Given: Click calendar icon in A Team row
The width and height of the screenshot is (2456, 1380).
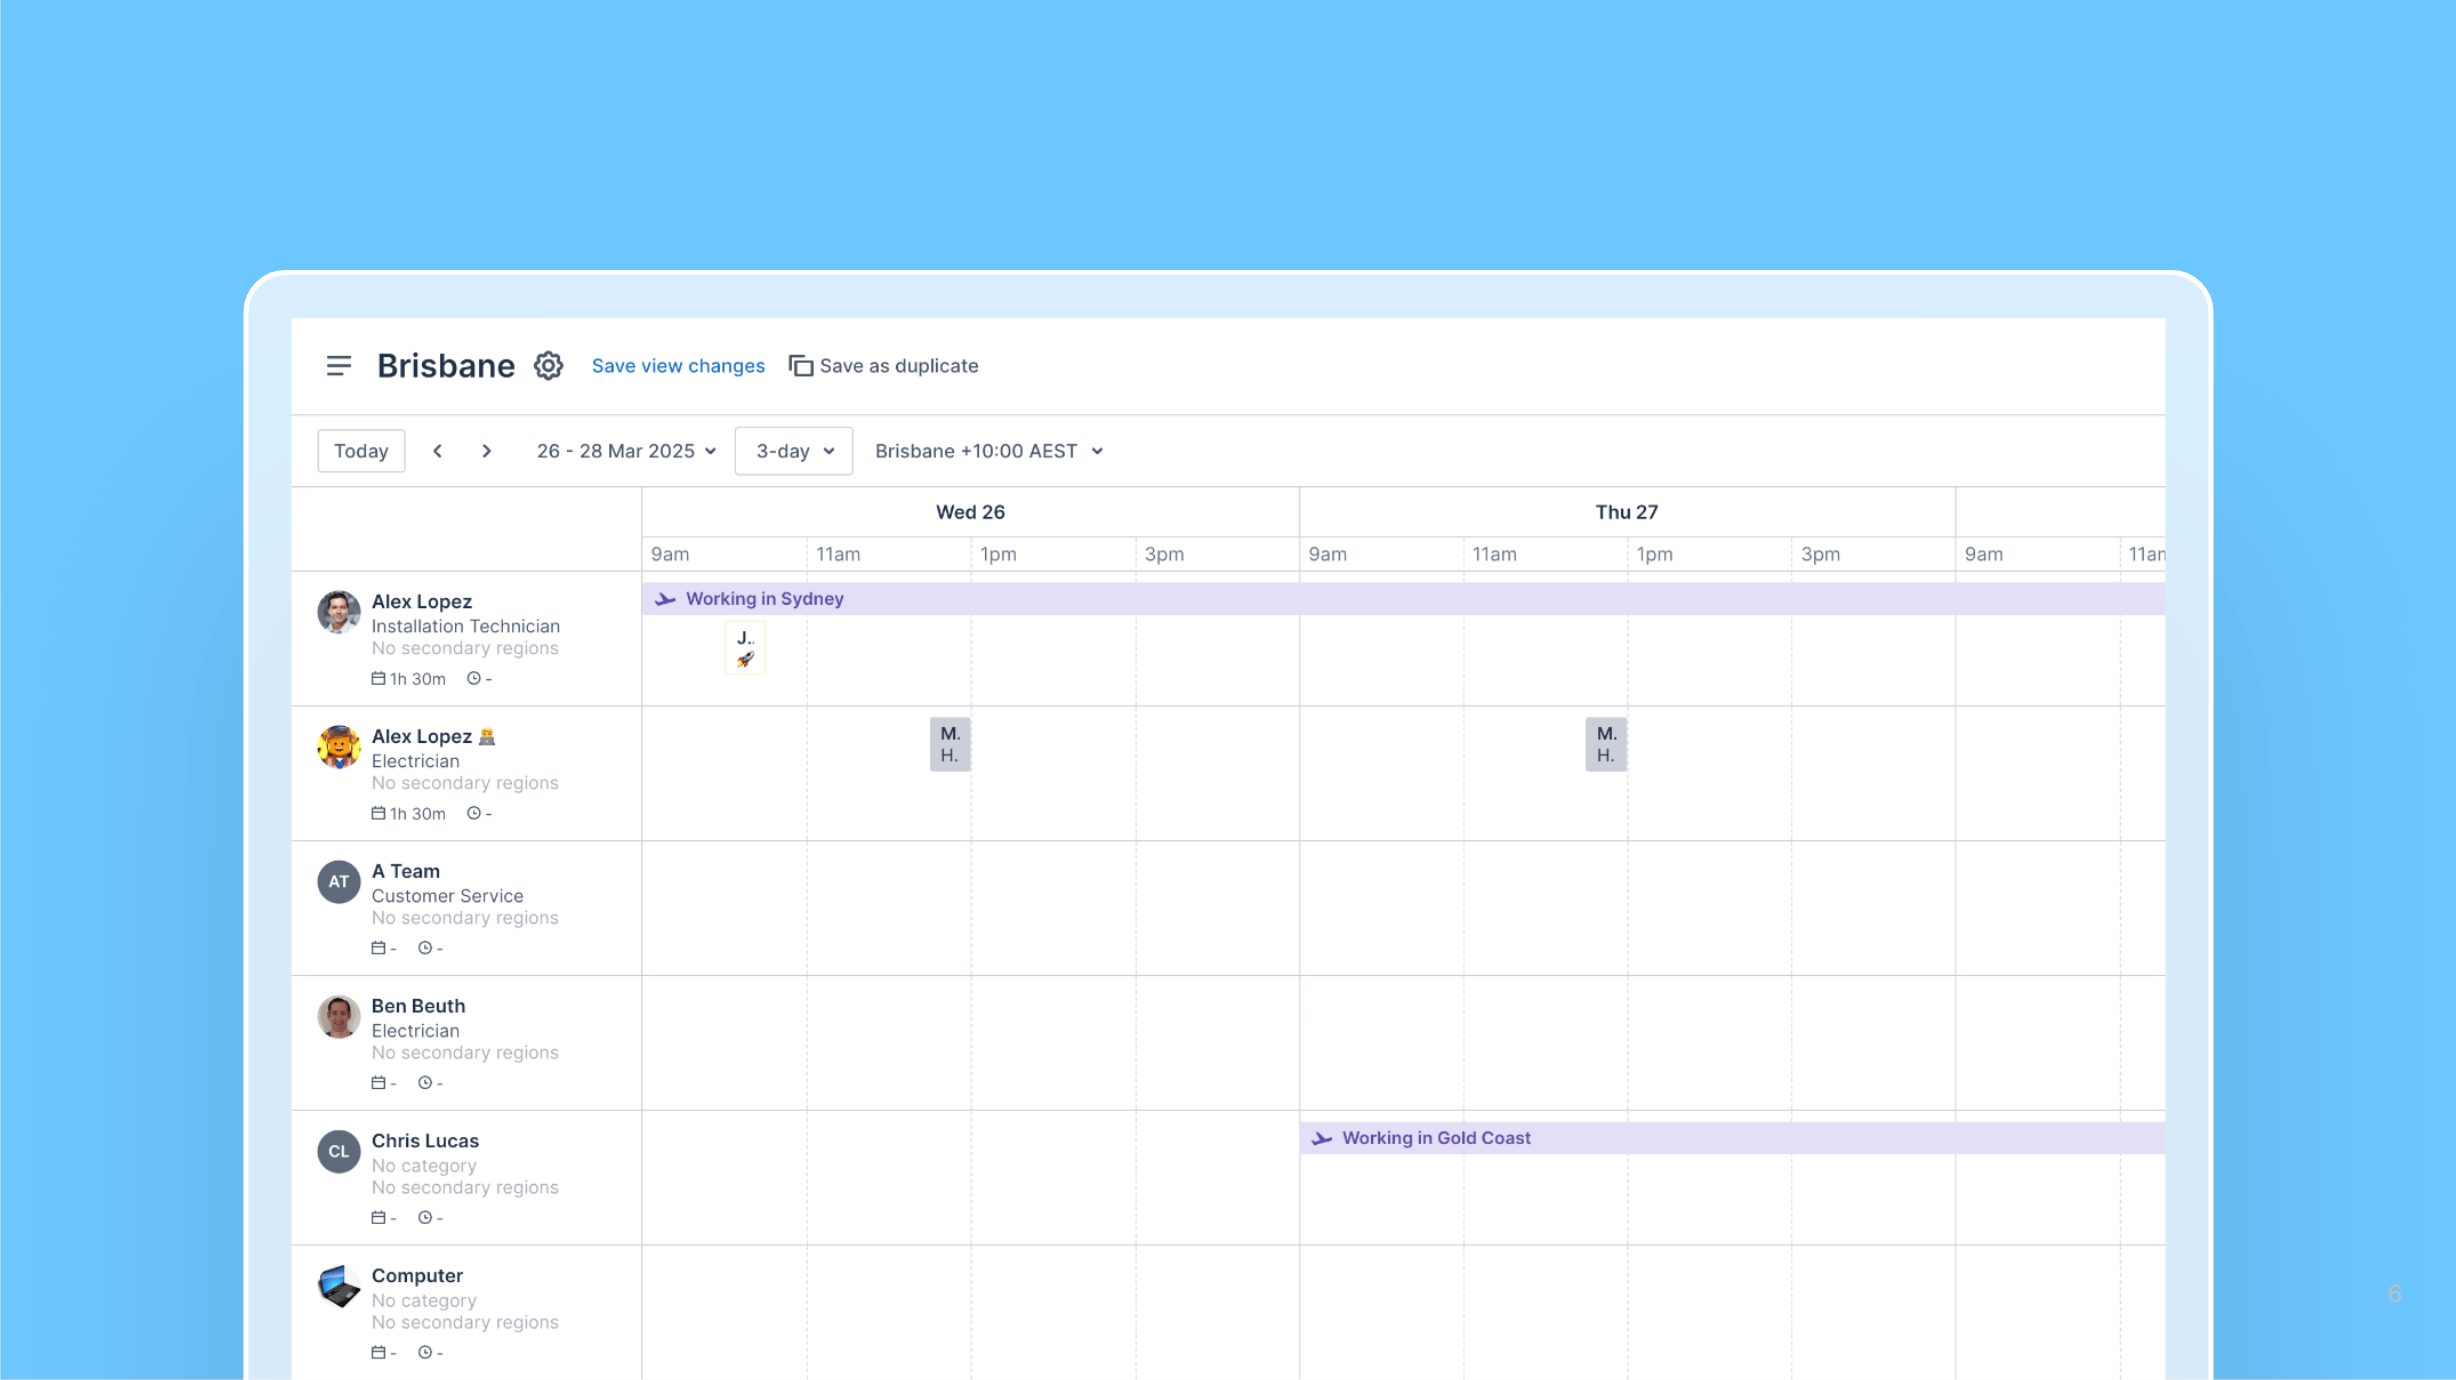Looking at the screenshot, I should [x=378, y=948].
